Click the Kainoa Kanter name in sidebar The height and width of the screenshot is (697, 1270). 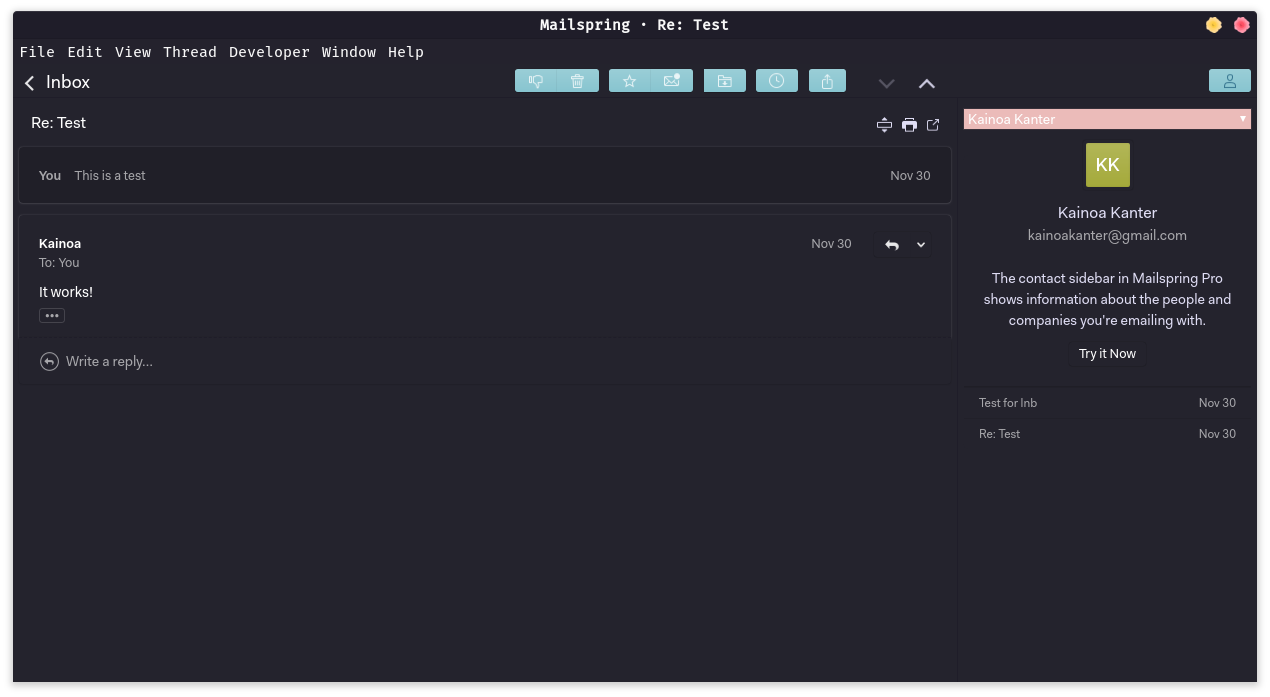click(1107, 213)
